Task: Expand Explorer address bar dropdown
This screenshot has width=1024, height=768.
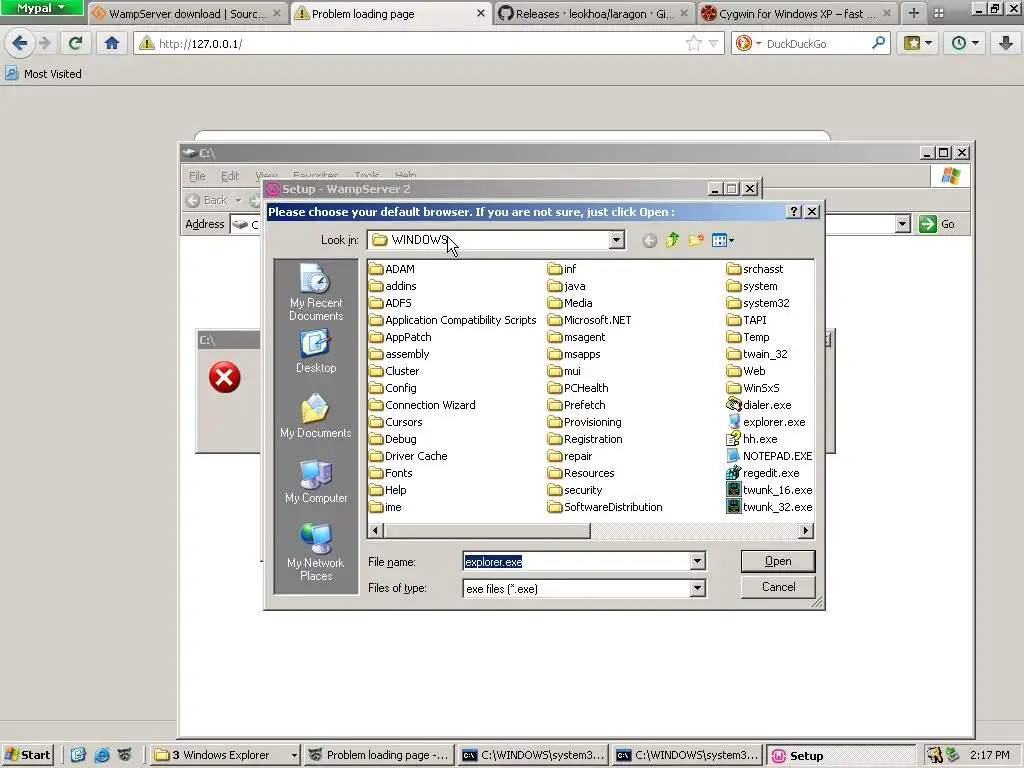Action: 903,224
